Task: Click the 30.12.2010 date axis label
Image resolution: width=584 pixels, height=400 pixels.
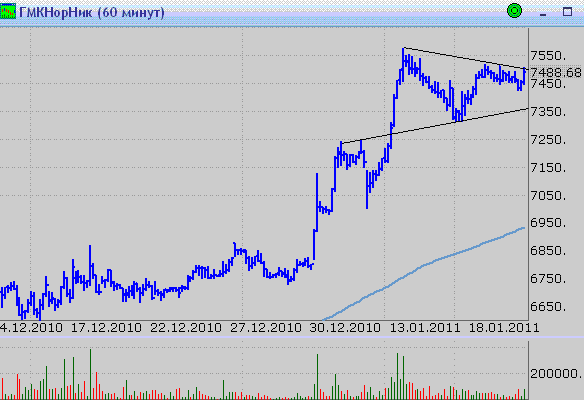Action: pos(345,328)
